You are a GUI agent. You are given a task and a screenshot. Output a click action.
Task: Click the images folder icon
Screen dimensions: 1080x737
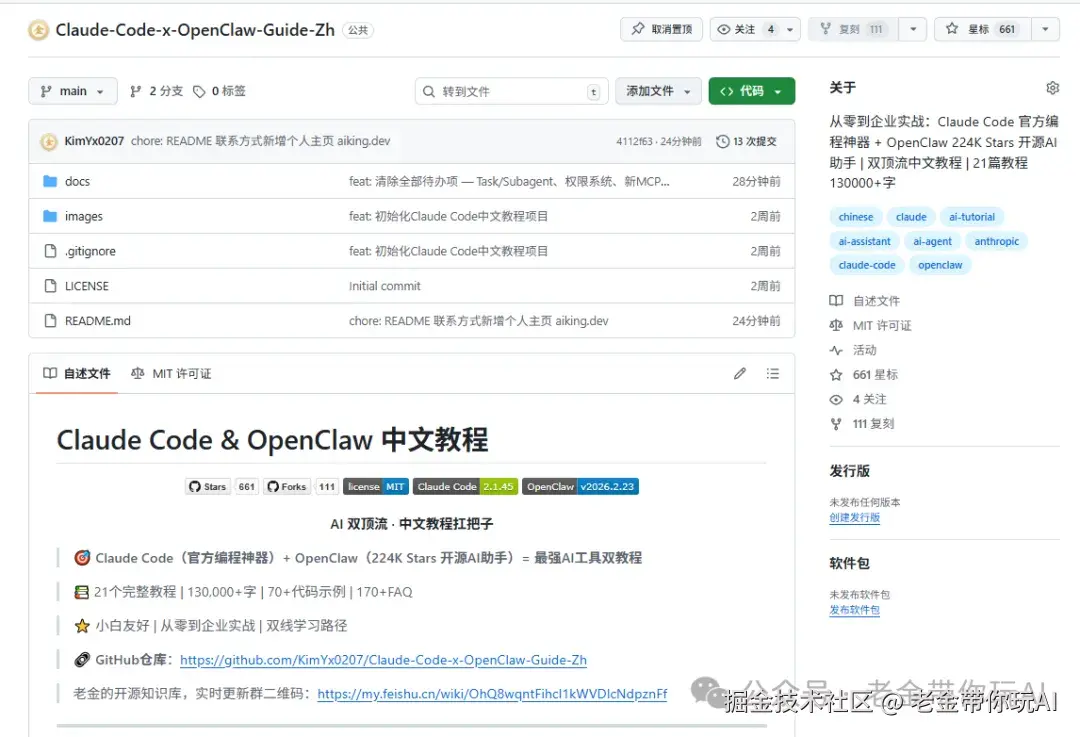pos(50,216)
